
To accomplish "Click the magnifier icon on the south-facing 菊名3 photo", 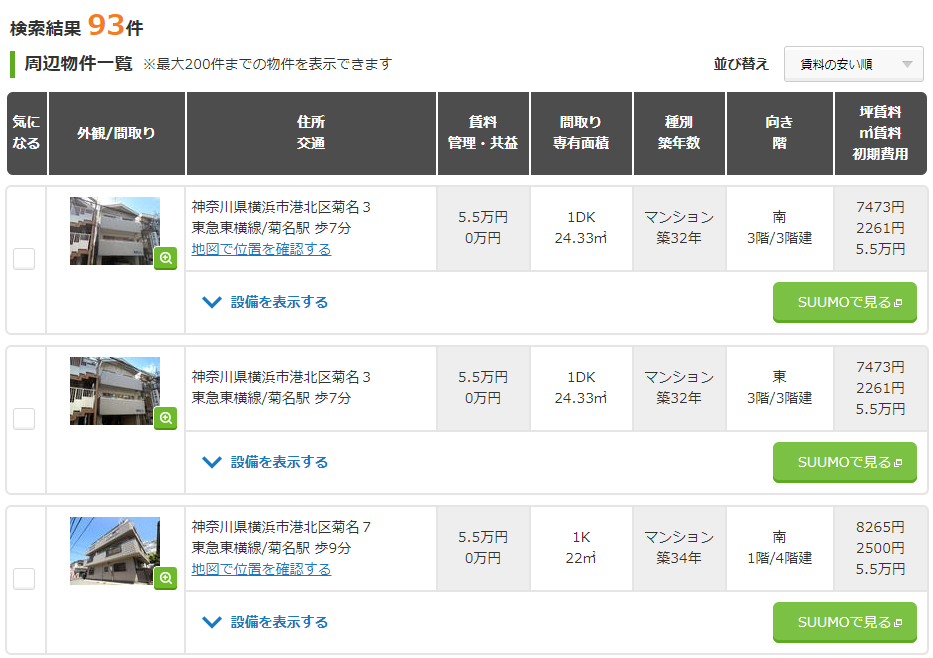I will pyautogui.click(x=165, y=258).
